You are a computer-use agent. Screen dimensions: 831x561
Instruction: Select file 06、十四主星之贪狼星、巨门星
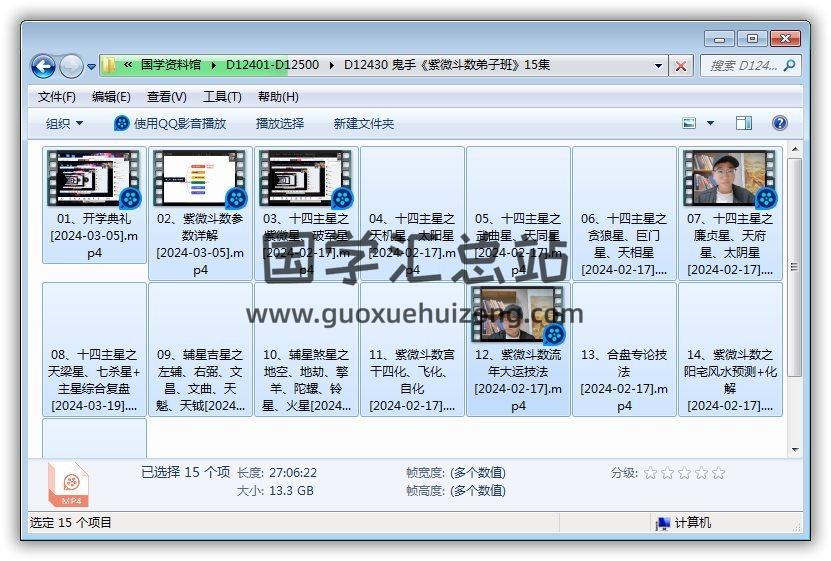point(624,213)
